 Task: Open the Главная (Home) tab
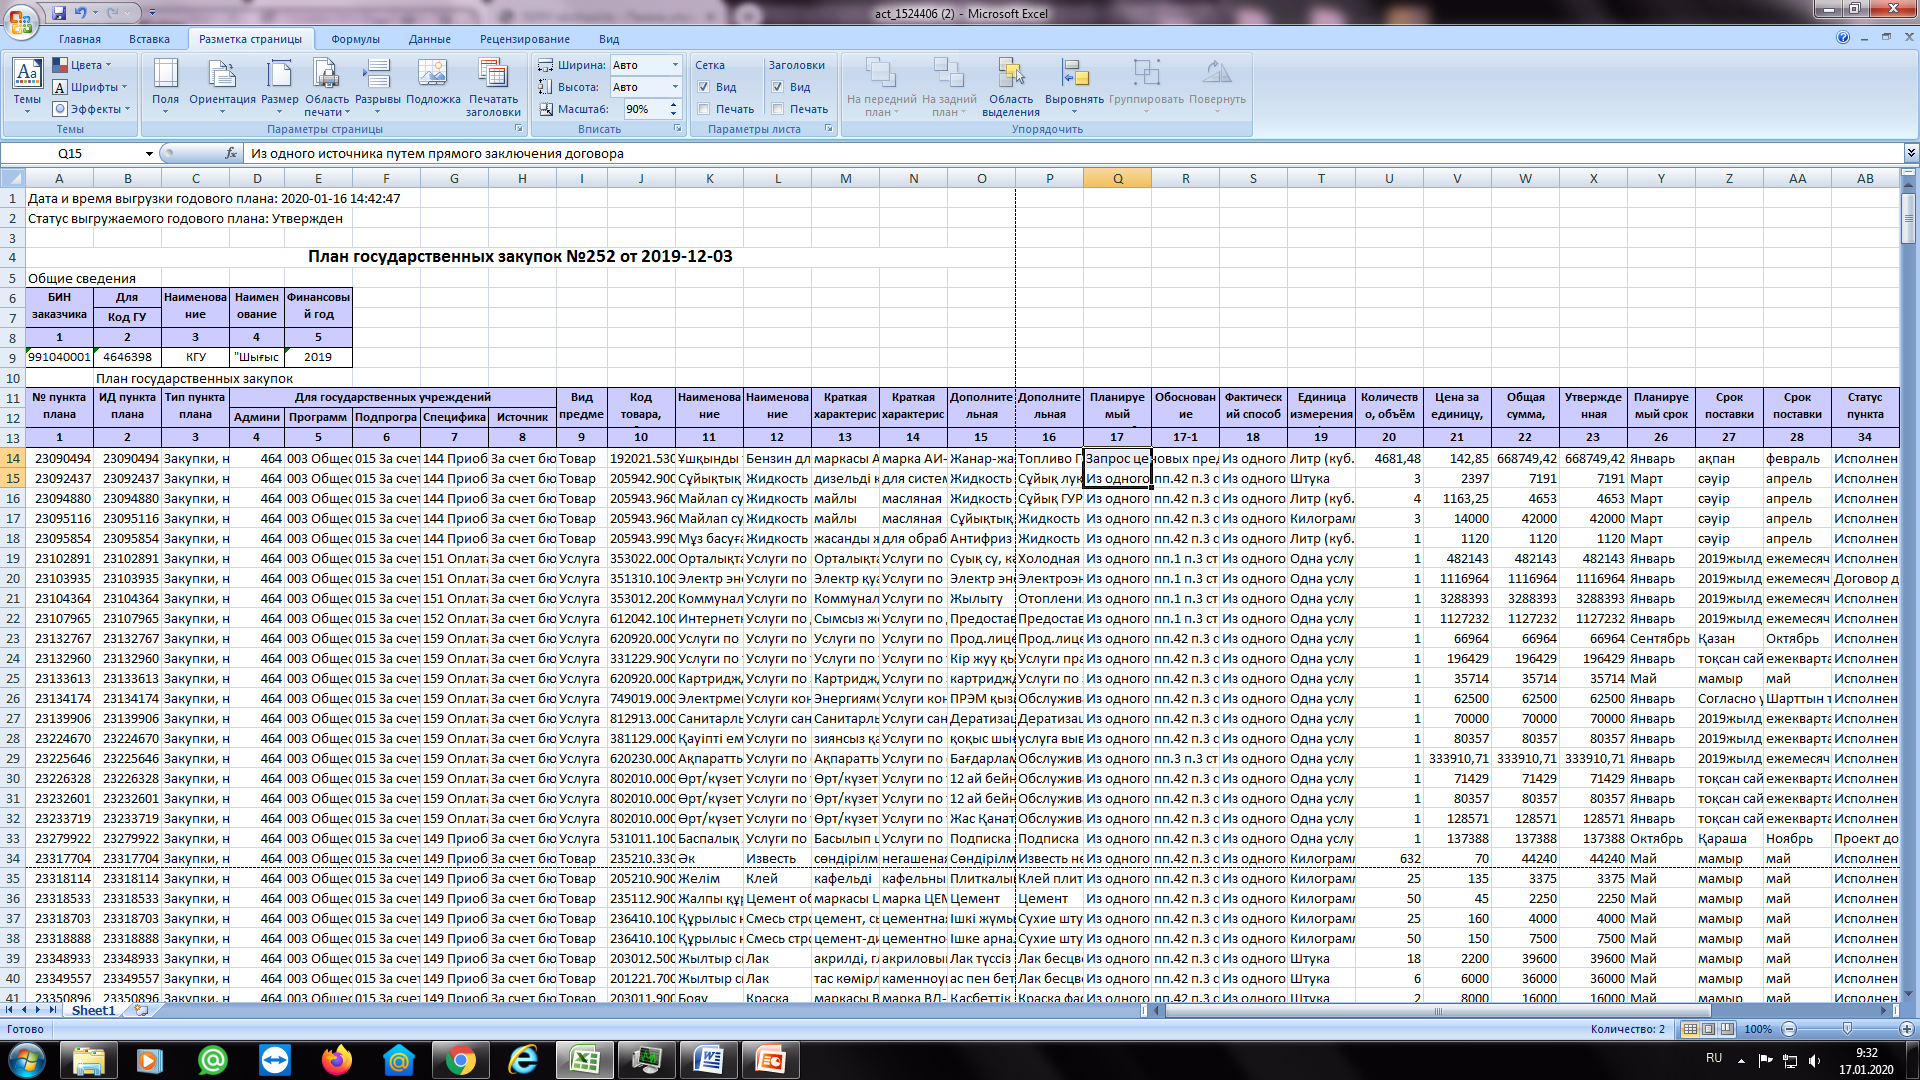[x=80, y=39]
